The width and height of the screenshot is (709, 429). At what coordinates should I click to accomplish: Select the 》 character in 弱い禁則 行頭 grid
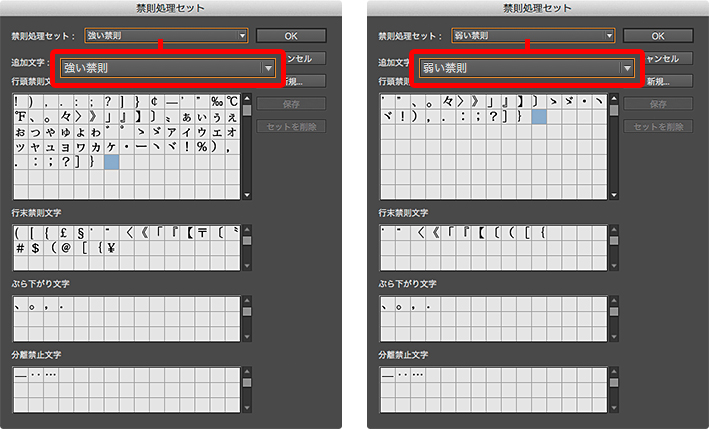pyautogui.click(x=475, y=102)
